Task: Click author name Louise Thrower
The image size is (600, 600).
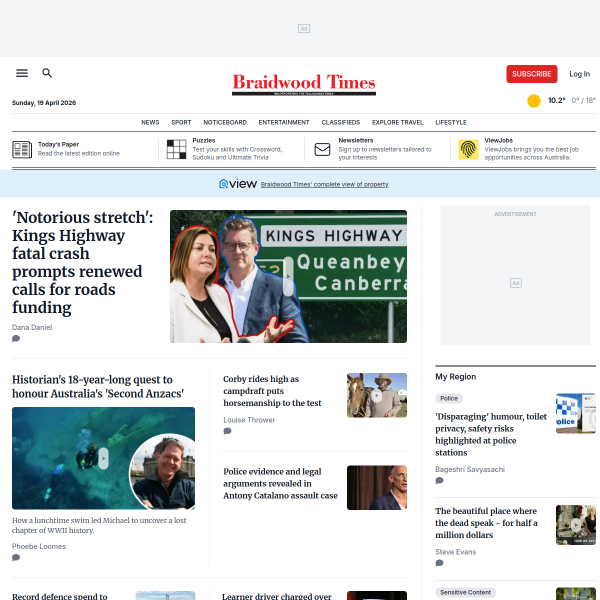Action: pyautogui.click(x=249, y=420)
